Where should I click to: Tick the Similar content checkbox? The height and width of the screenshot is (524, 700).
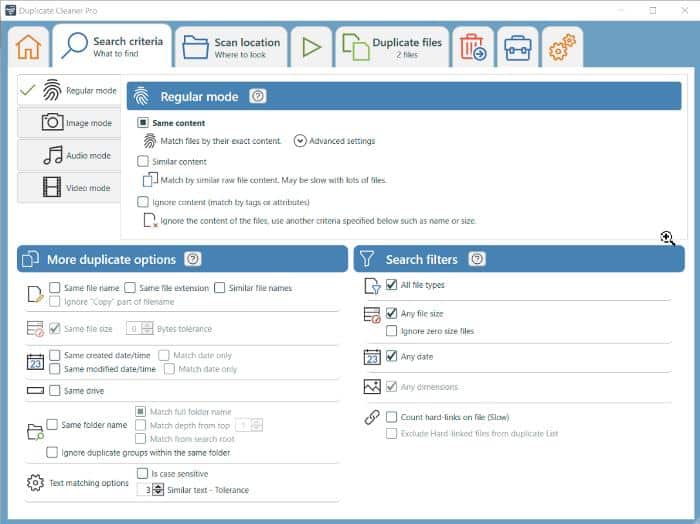coord(143,161)
